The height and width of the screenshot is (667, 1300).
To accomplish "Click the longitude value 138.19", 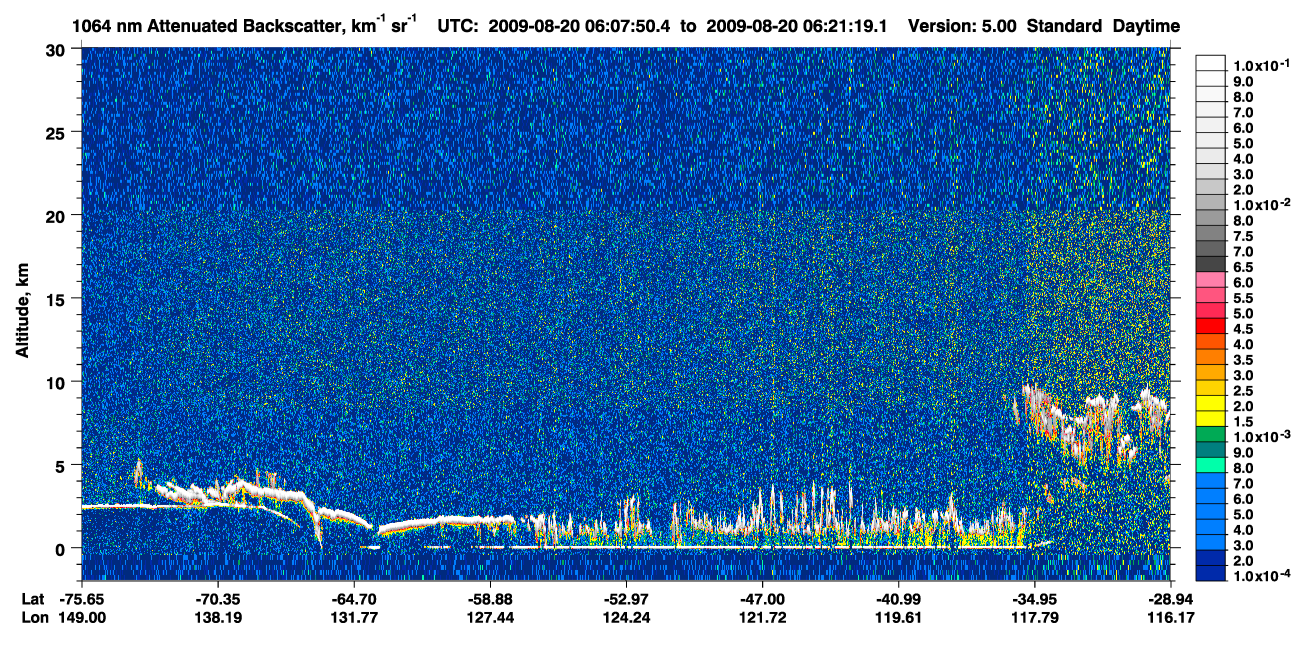I will point(218,617).
